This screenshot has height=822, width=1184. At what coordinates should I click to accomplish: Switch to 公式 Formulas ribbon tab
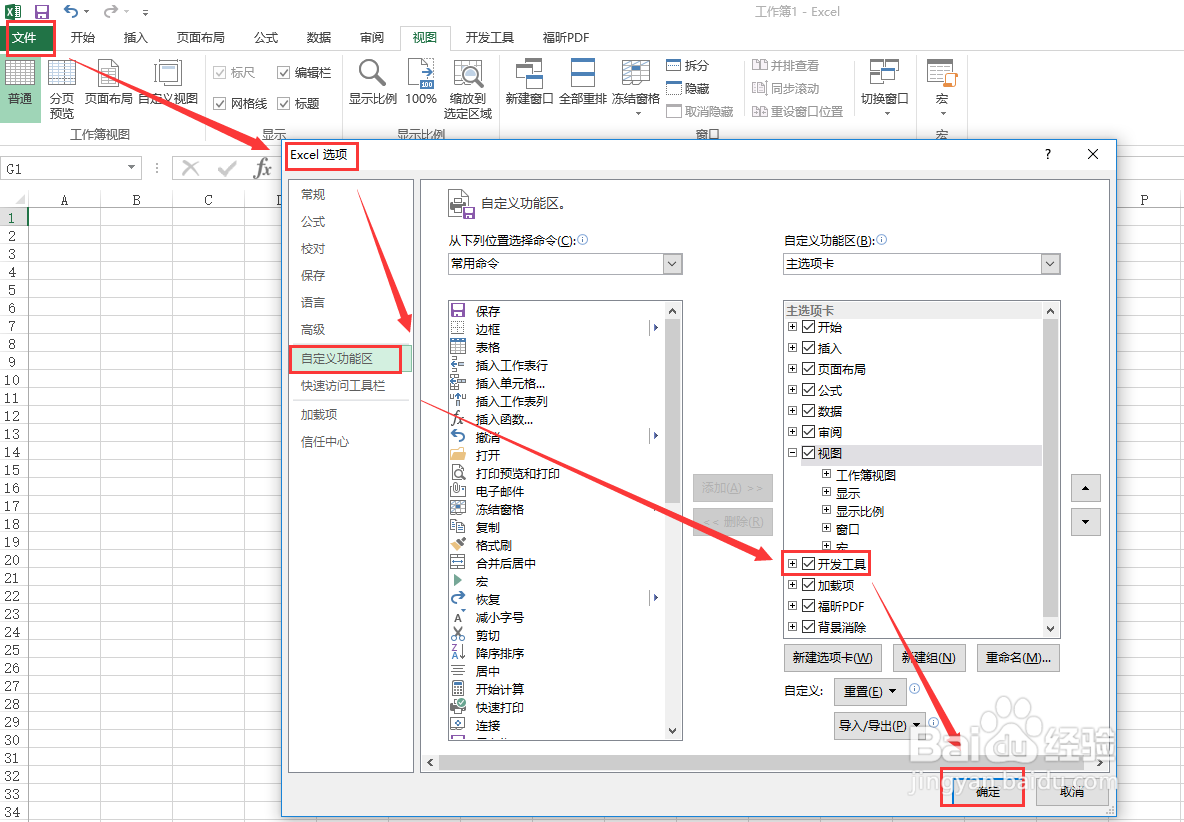(x=266, y=38)
